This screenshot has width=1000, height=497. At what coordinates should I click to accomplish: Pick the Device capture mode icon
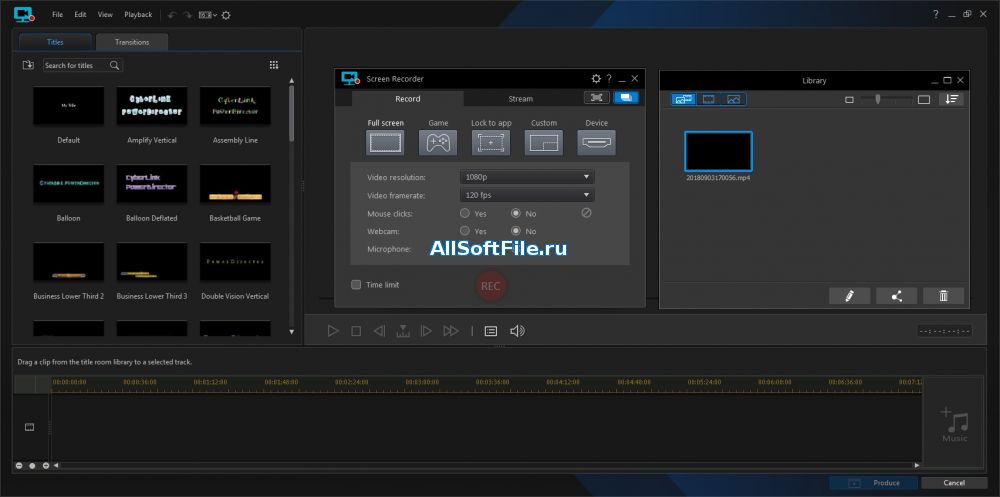point(597,143)
